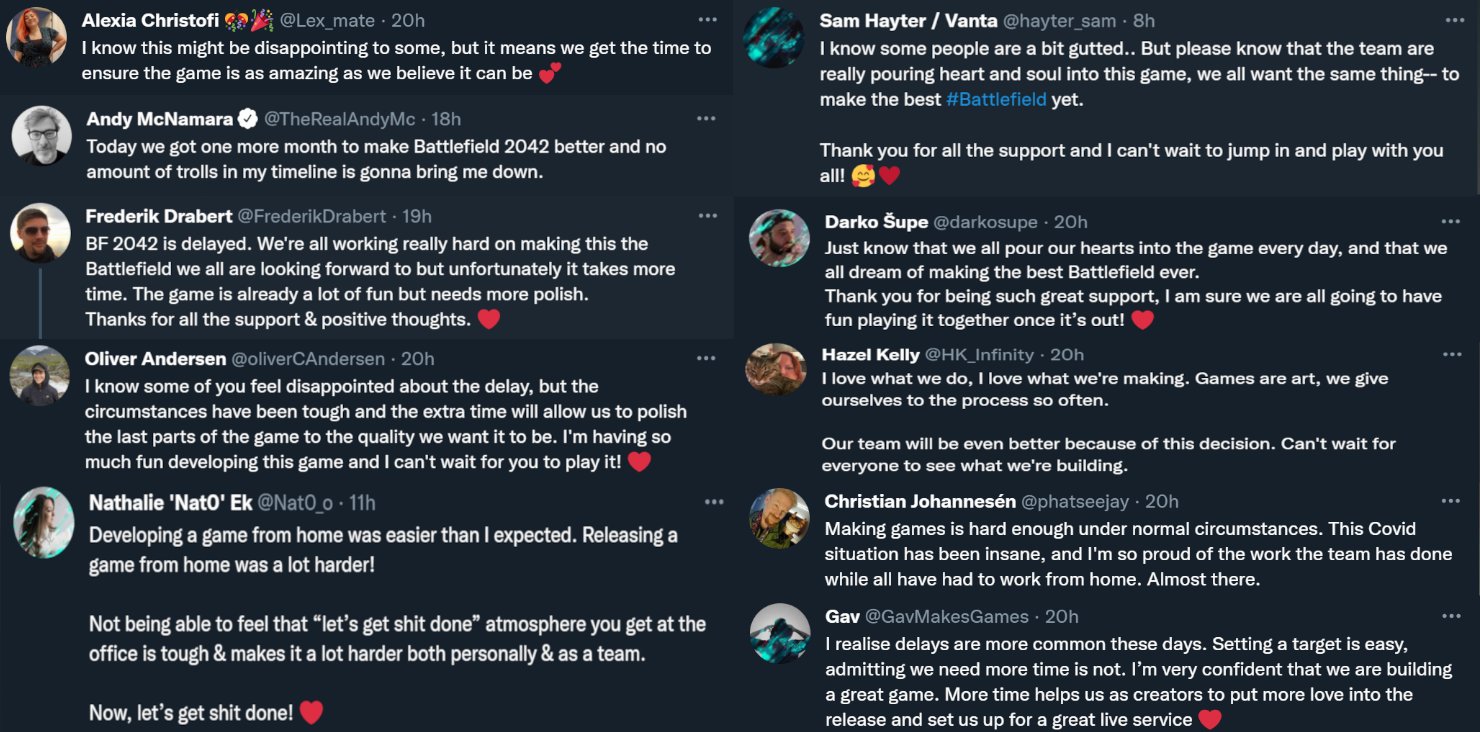Open more options on Sam Hayter's tweet

tap(1450, 20)
